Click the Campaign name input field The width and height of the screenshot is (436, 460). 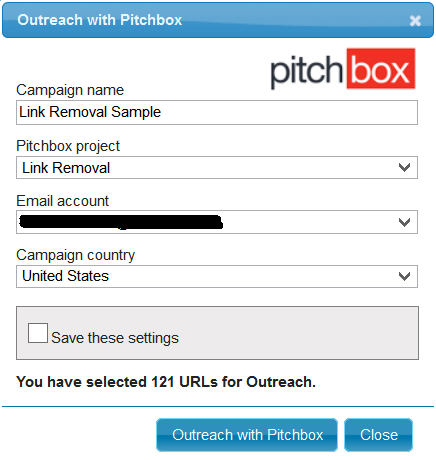click(217, 112)
